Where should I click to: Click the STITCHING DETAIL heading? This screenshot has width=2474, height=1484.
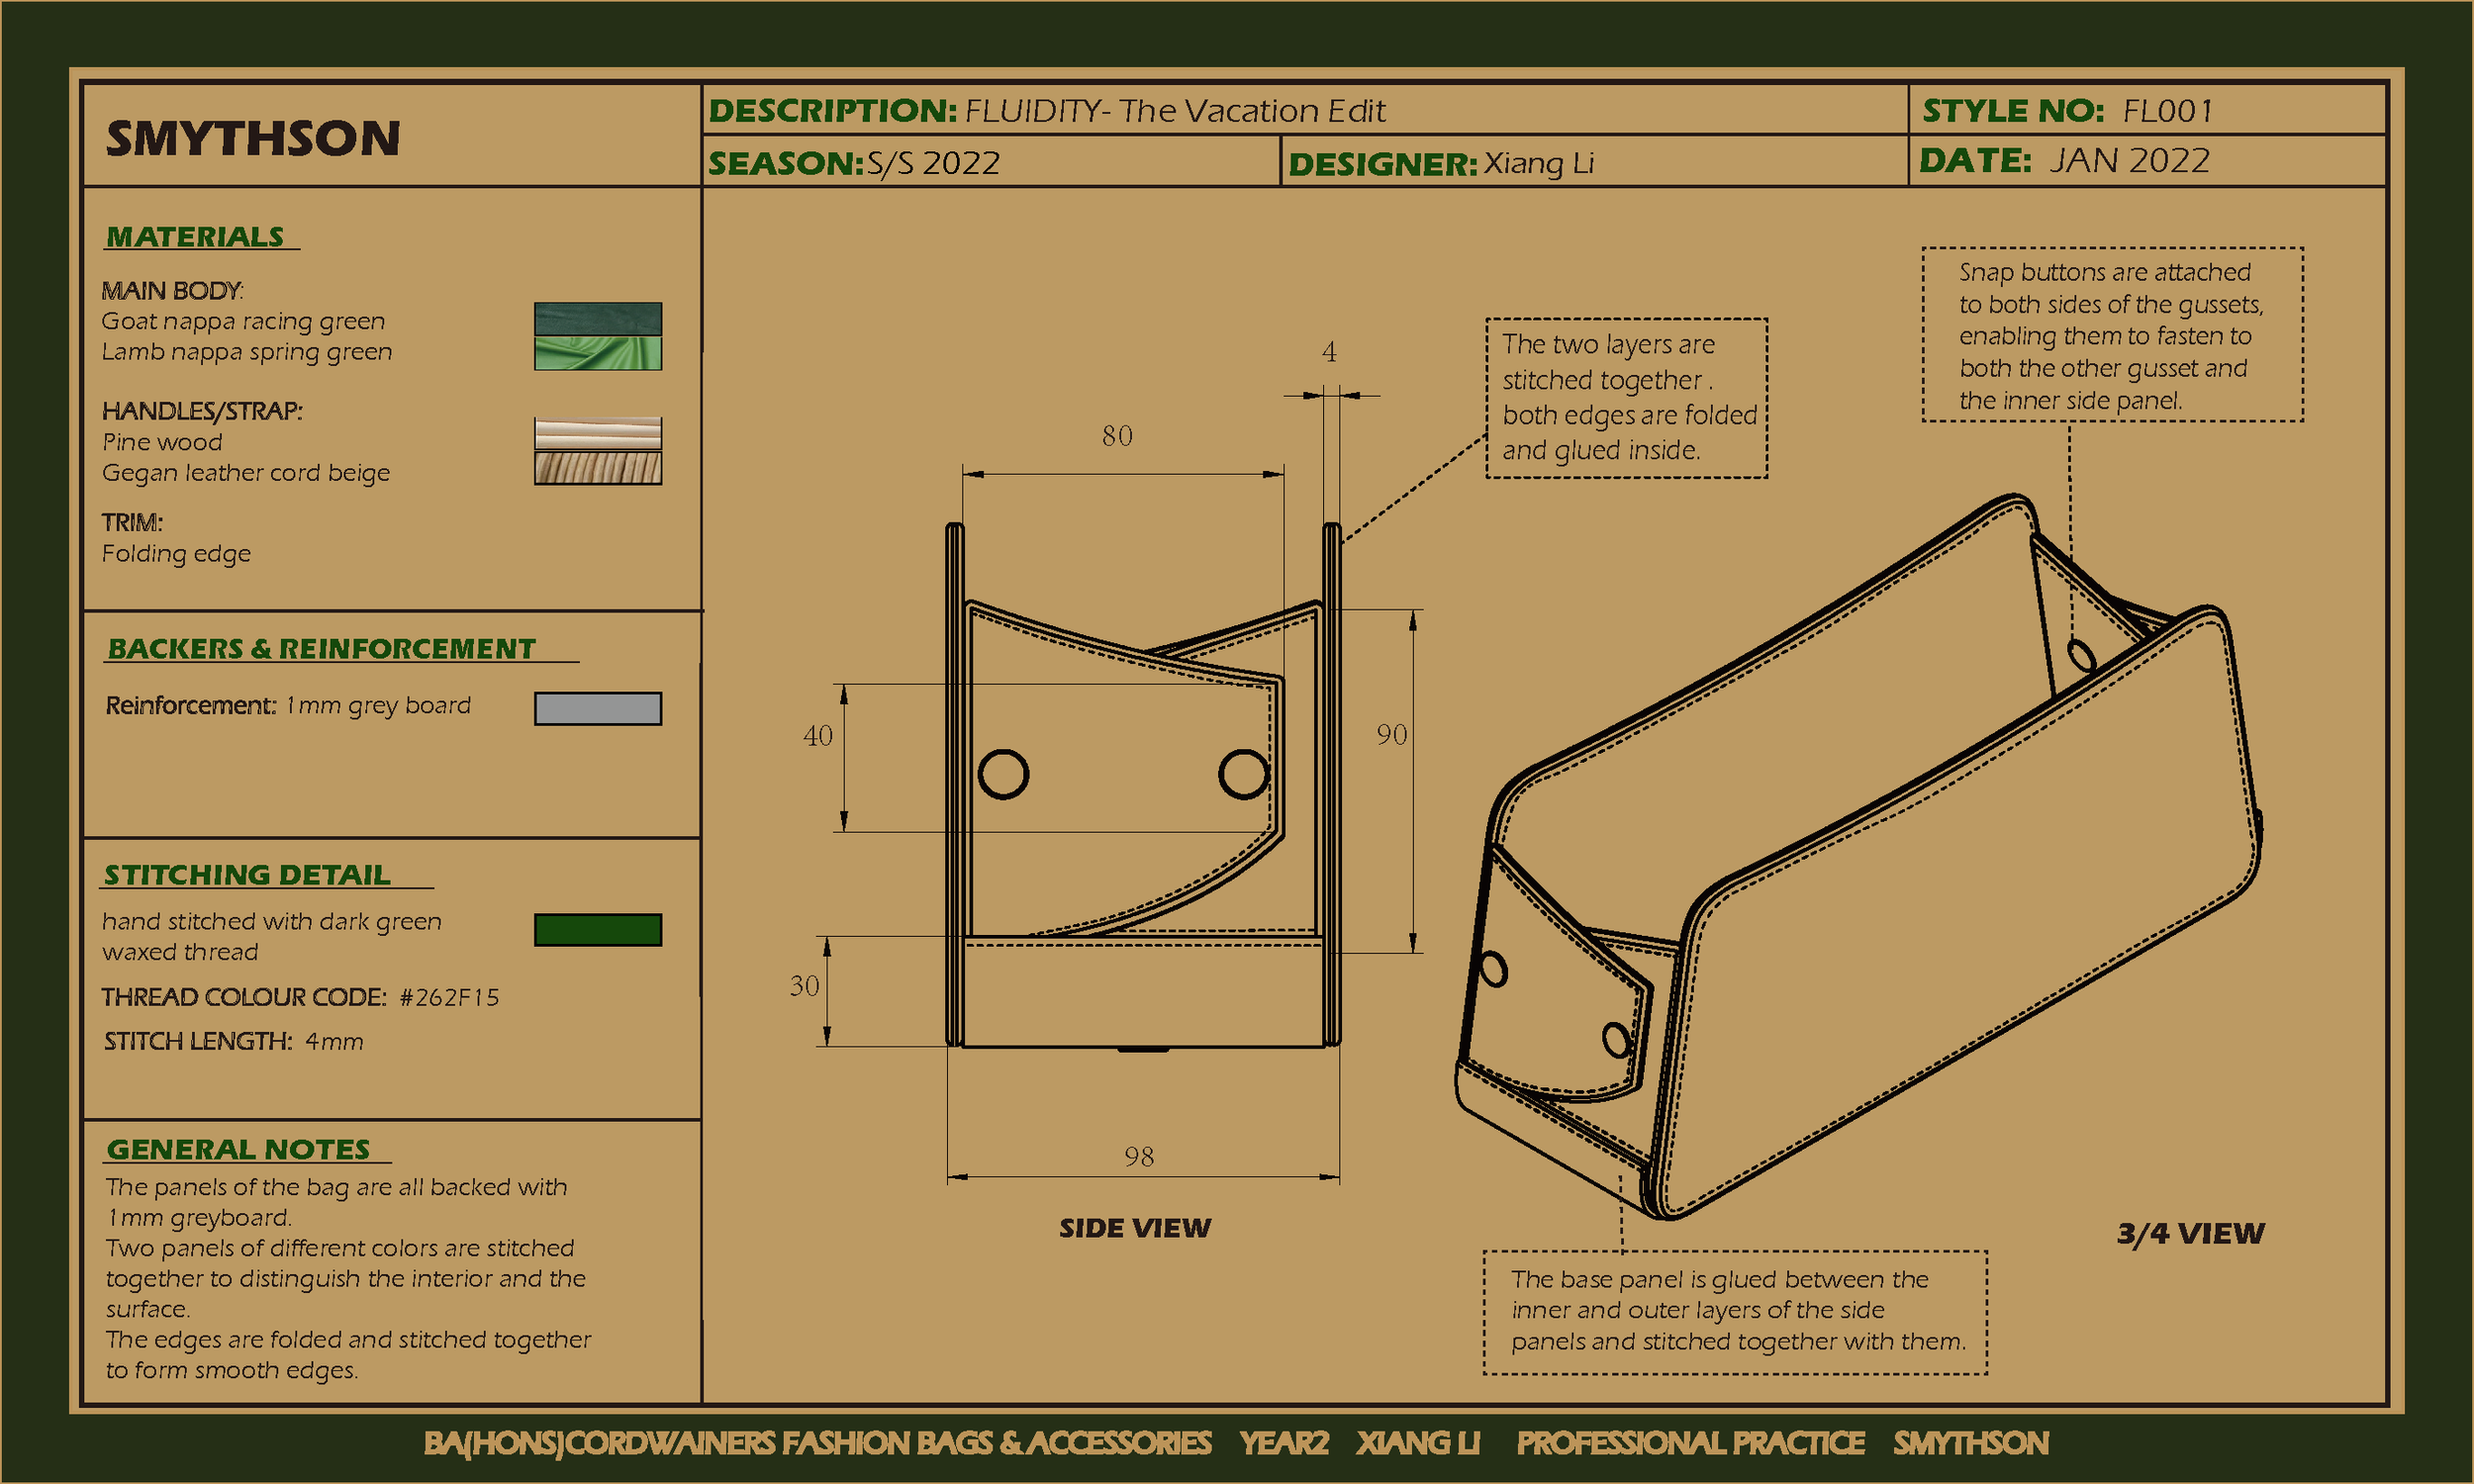[x=247, y=875]
